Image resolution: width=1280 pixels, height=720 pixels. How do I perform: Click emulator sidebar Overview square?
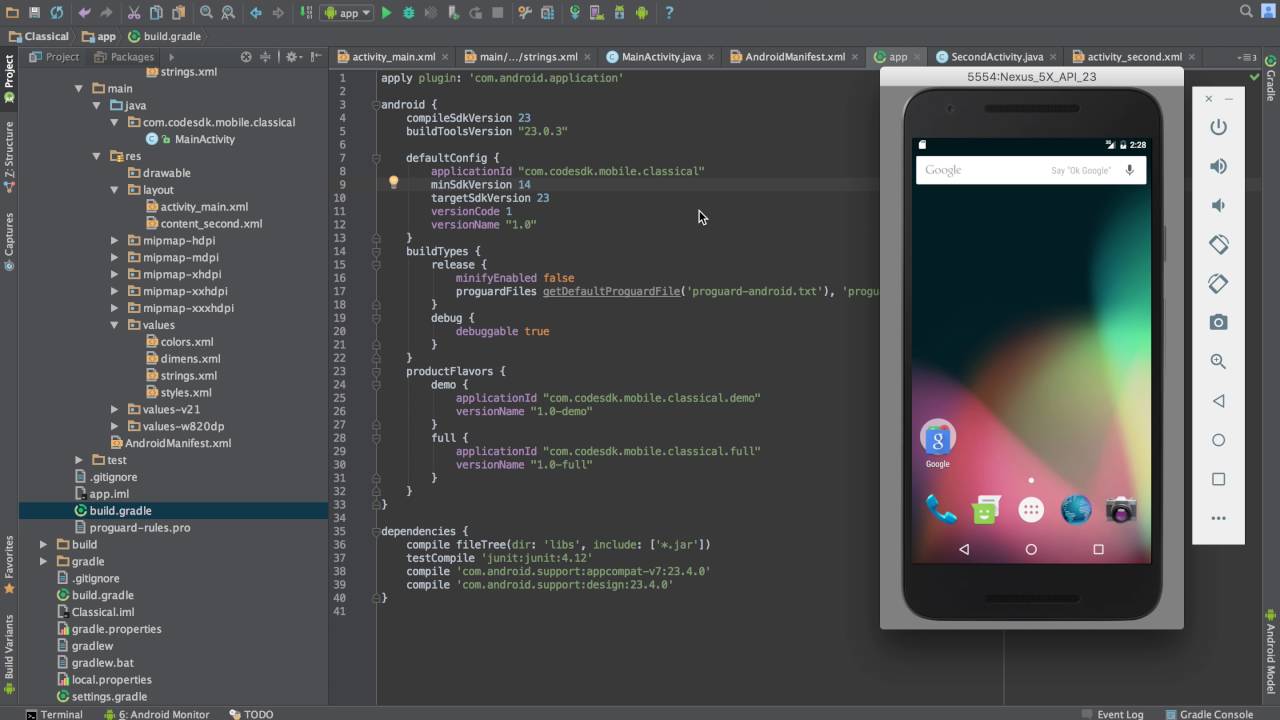click(x=1218, y=479)
